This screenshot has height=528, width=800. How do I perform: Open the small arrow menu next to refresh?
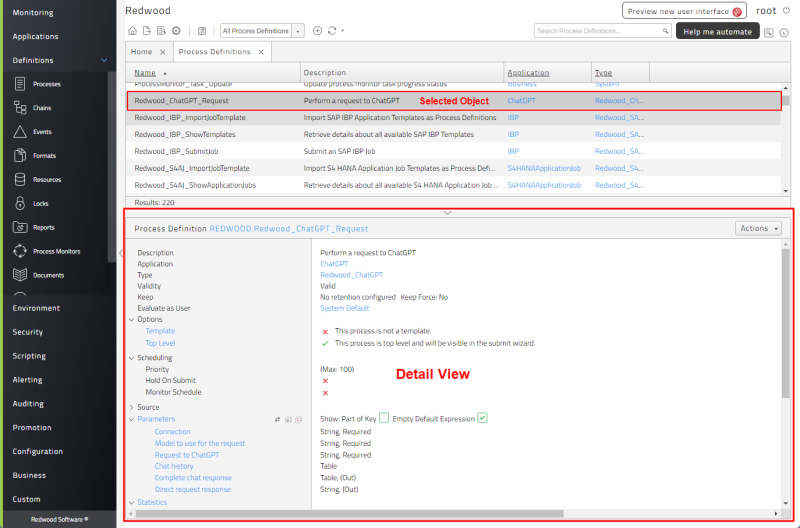coord(342,31)
